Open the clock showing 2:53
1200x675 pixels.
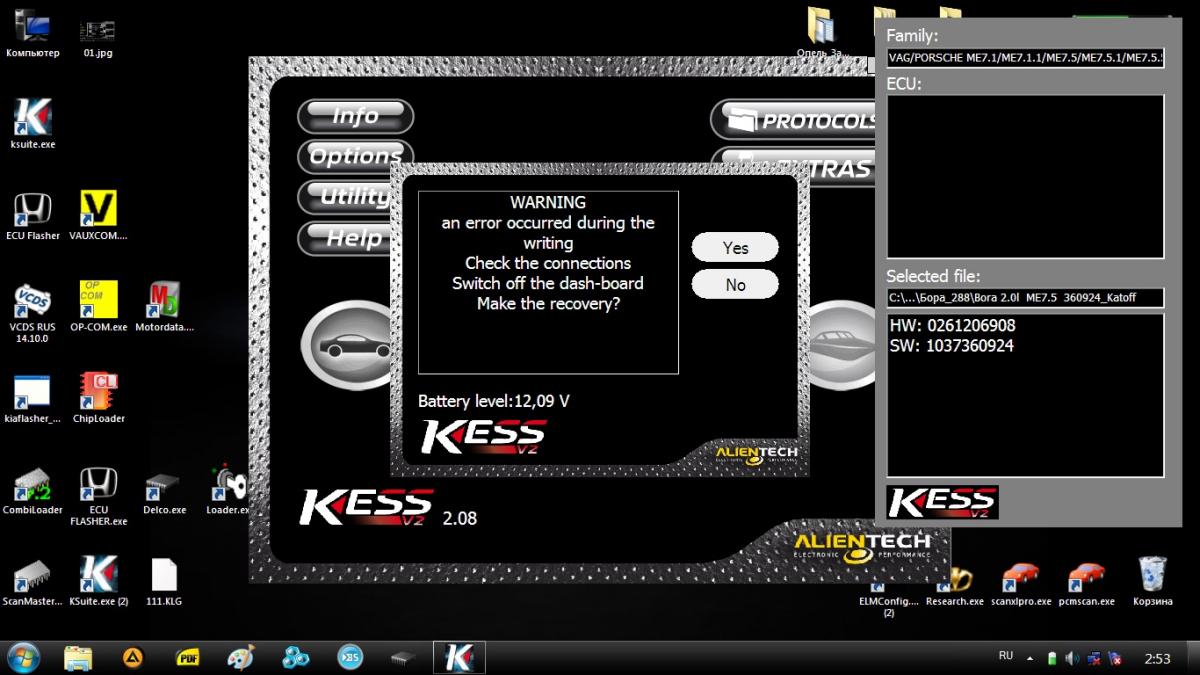pos(1157,658)
